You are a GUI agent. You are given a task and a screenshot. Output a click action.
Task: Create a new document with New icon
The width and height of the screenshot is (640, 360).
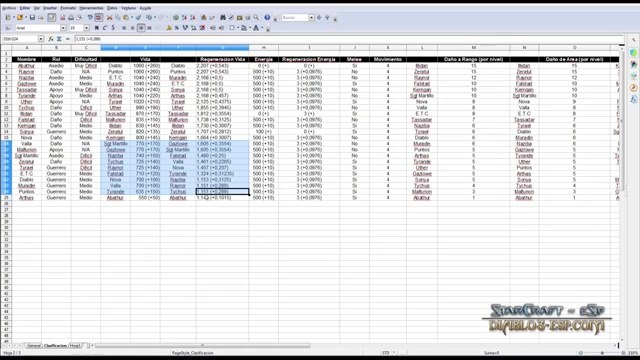[8, 18]
